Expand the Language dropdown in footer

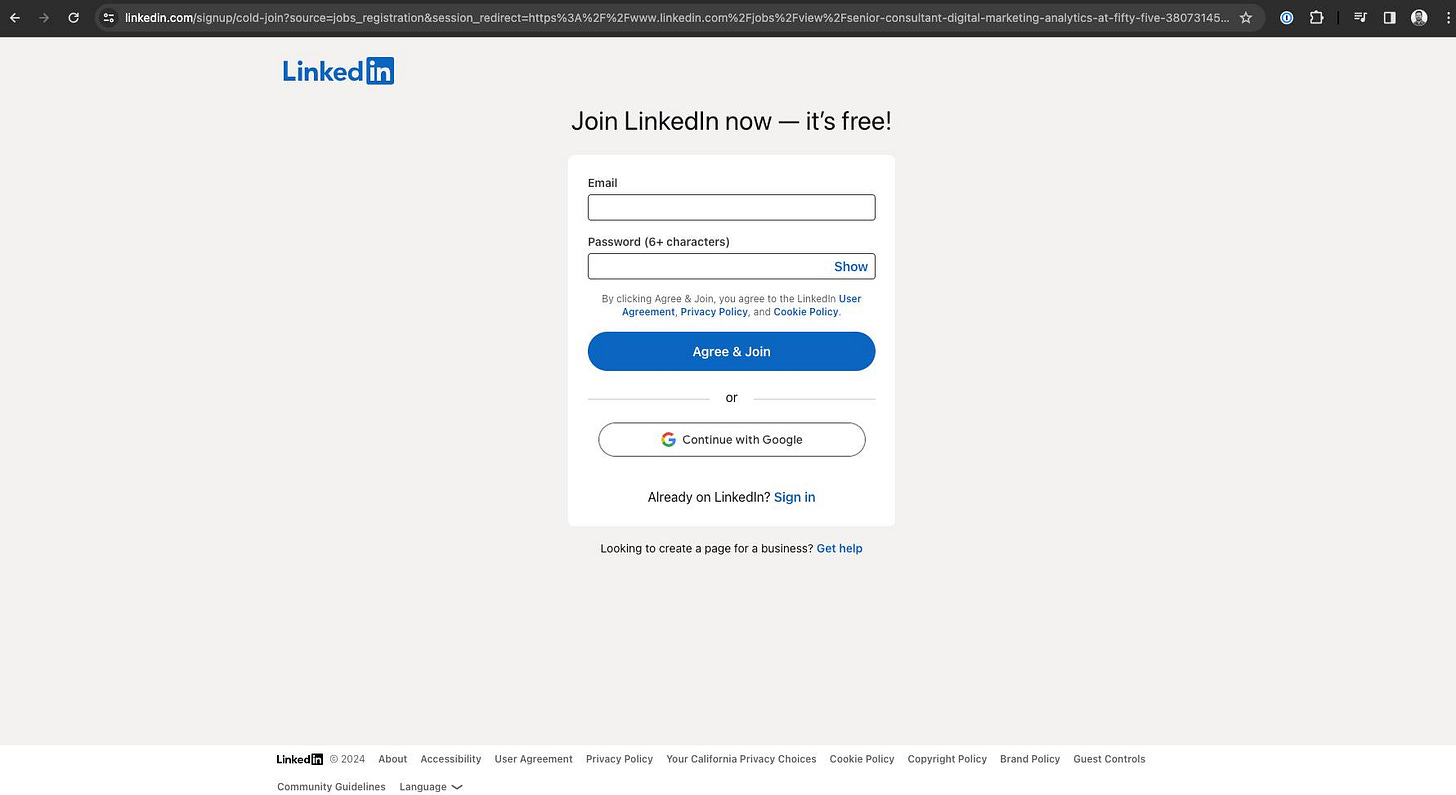pos(431,787)
